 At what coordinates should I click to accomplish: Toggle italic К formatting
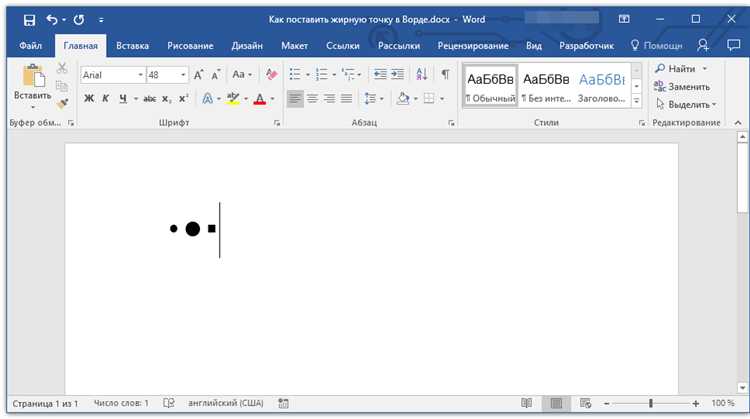tap(106, 99)
